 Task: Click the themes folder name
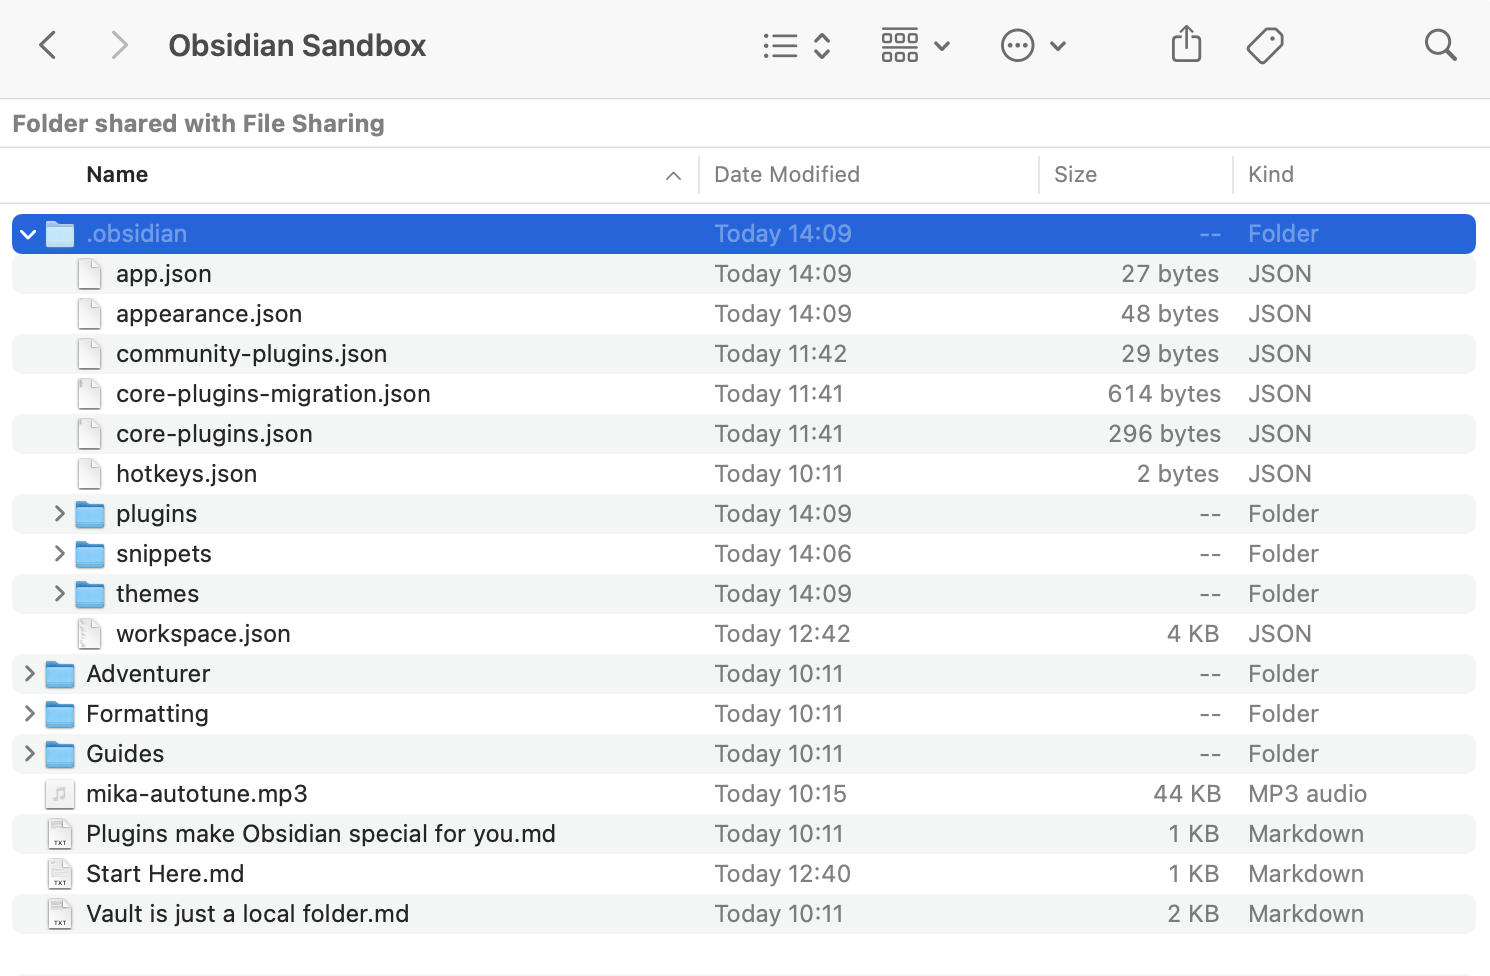click(x=157, y=594)
